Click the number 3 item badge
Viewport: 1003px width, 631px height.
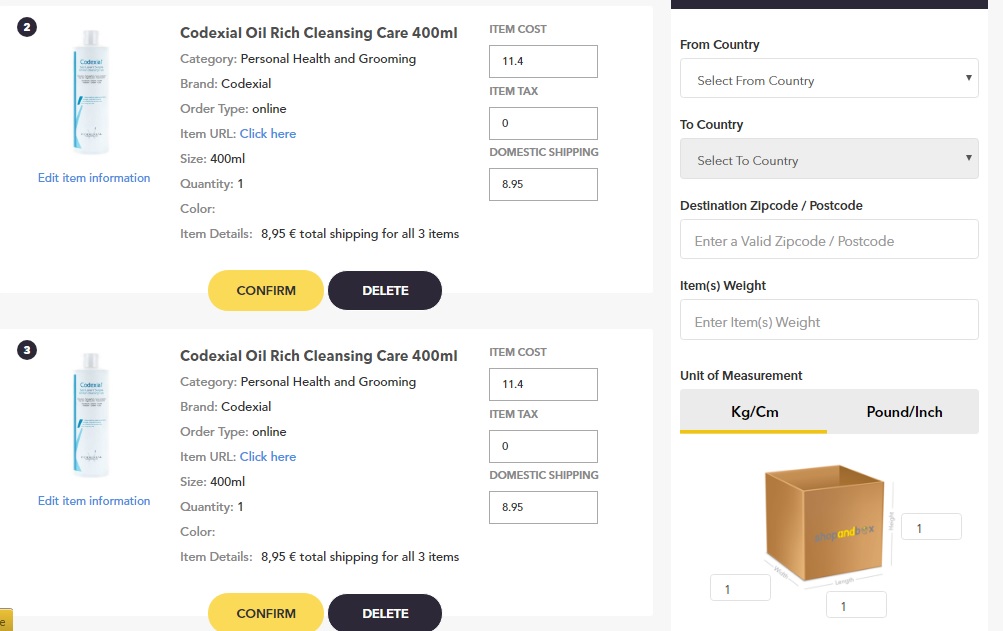pyautogui.click(x=27, y=350)
